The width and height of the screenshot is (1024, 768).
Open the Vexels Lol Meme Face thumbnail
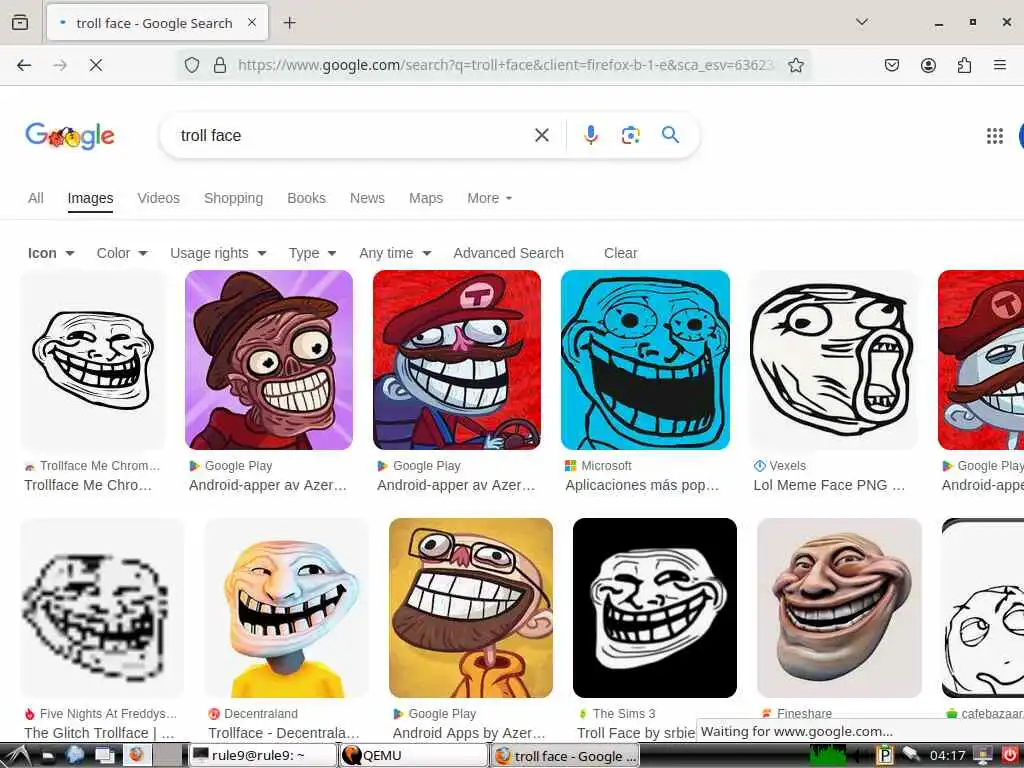point(833,360)
